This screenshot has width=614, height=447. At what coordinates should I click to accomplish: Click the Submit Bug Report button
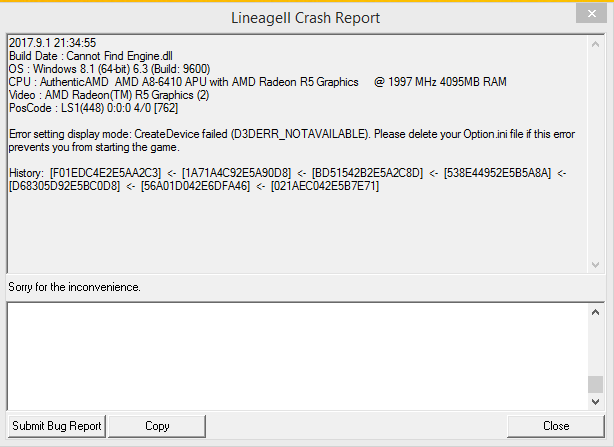click(x=57, y=426)
